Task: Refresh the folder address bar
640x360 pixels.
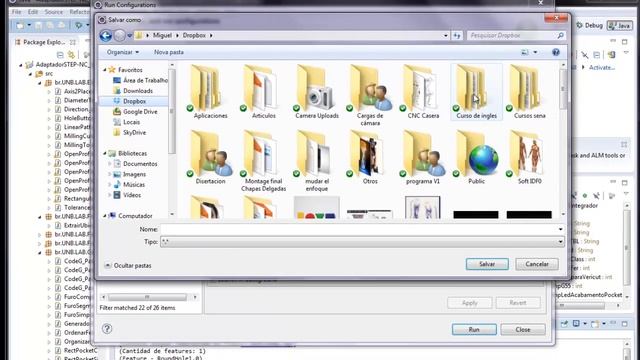Action: pyautogui.click(x=457, y=36)
